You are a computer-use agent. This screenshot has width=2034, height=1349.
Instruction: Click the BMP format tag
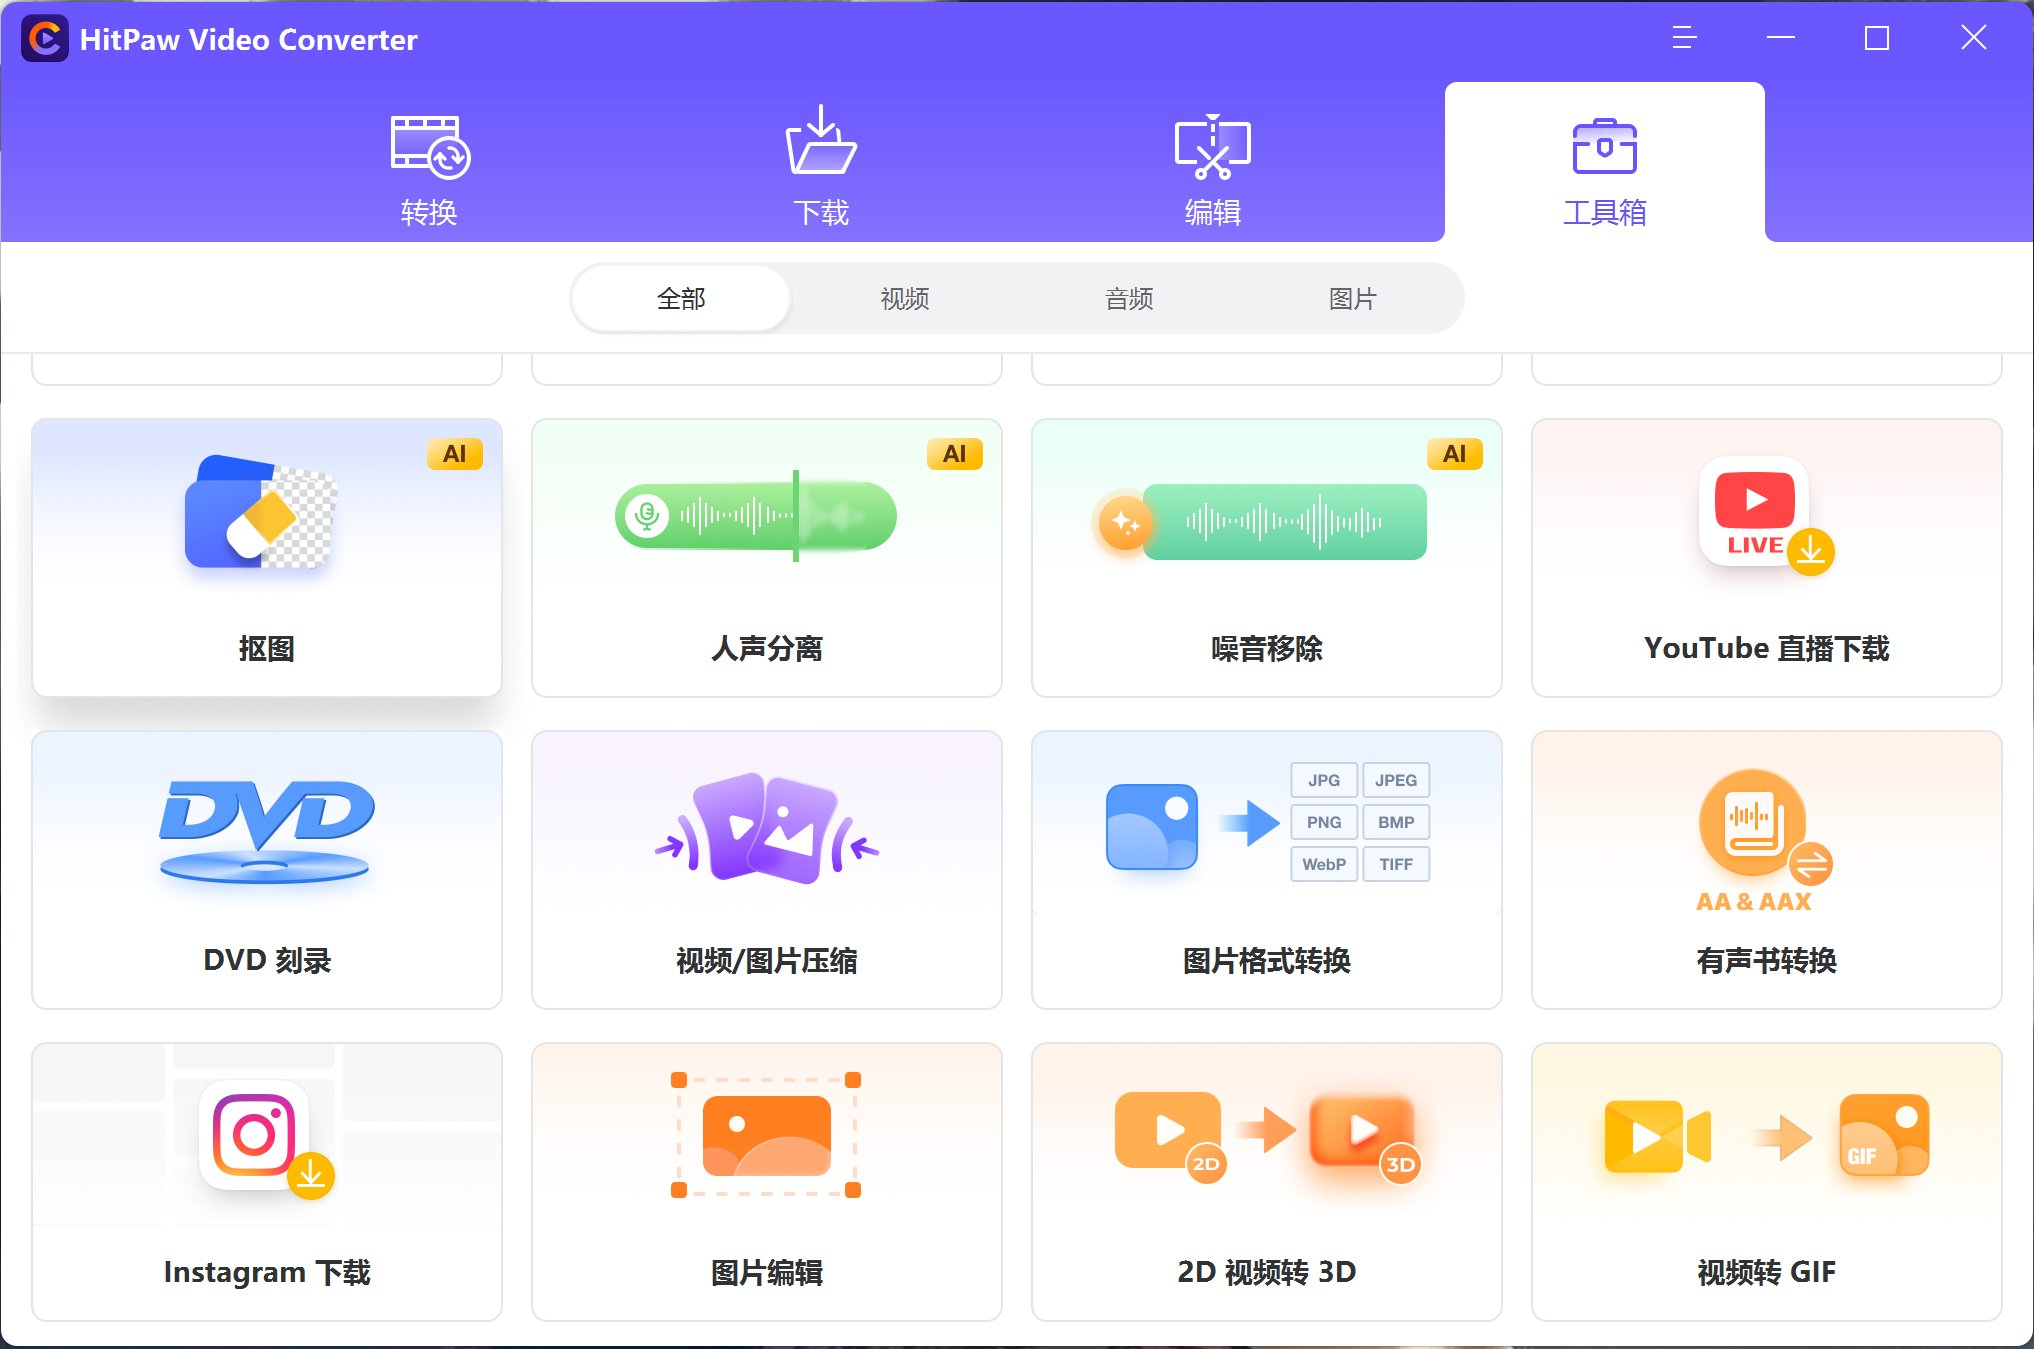pos(1396,822)
